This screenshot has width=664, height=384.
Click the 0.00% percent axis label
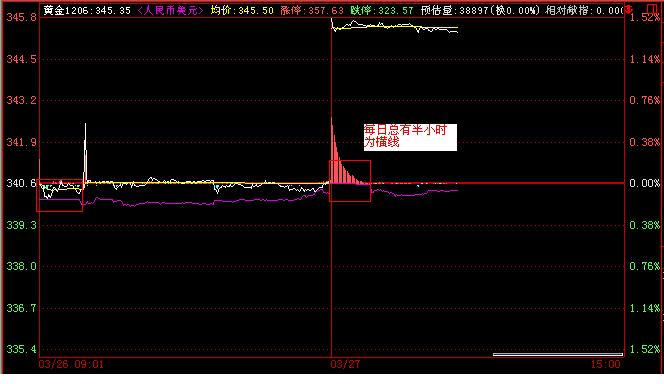(645, 183)
